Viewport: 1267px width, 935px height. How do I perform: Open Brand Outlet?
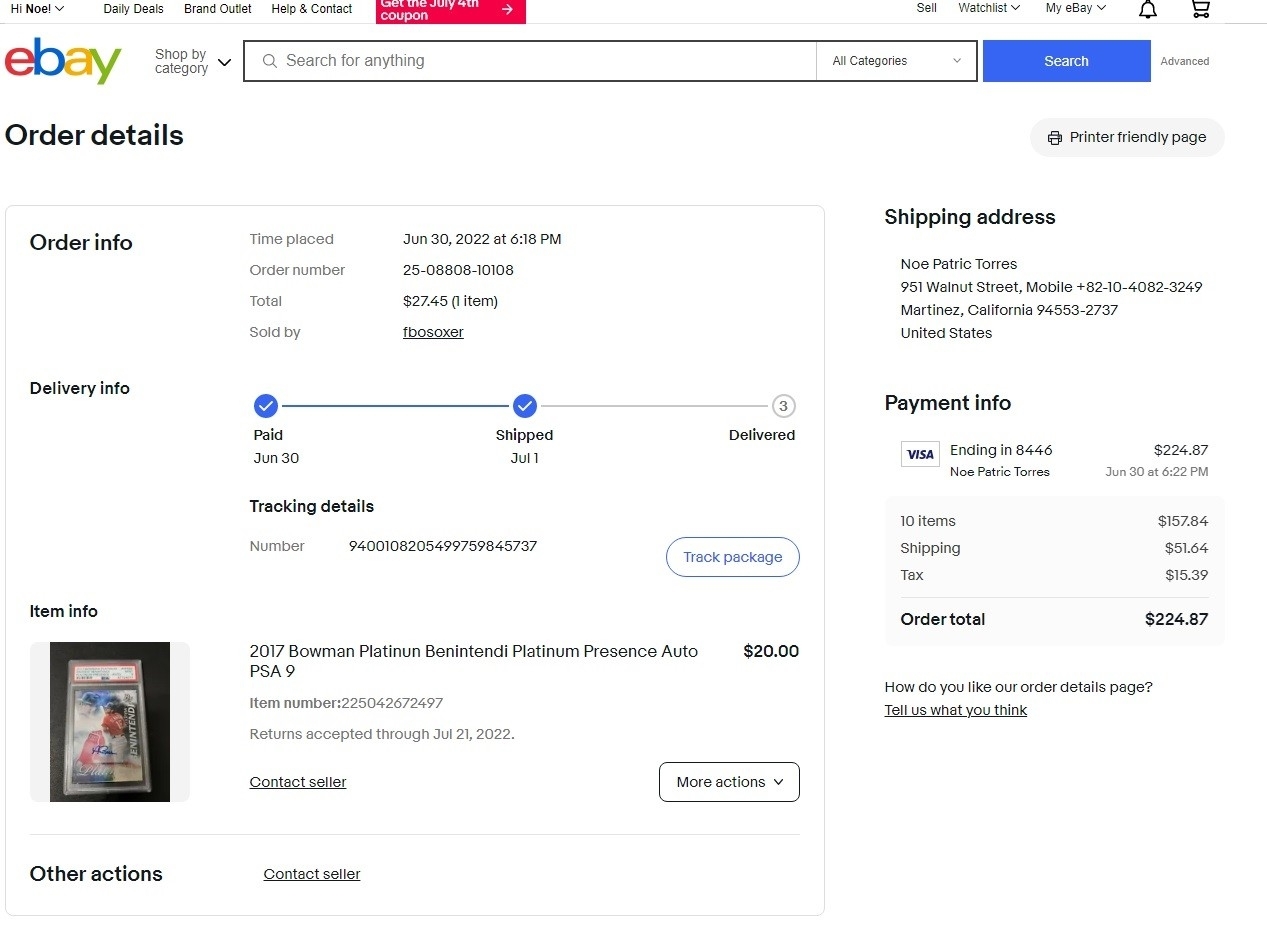click(x=218, y=9)
